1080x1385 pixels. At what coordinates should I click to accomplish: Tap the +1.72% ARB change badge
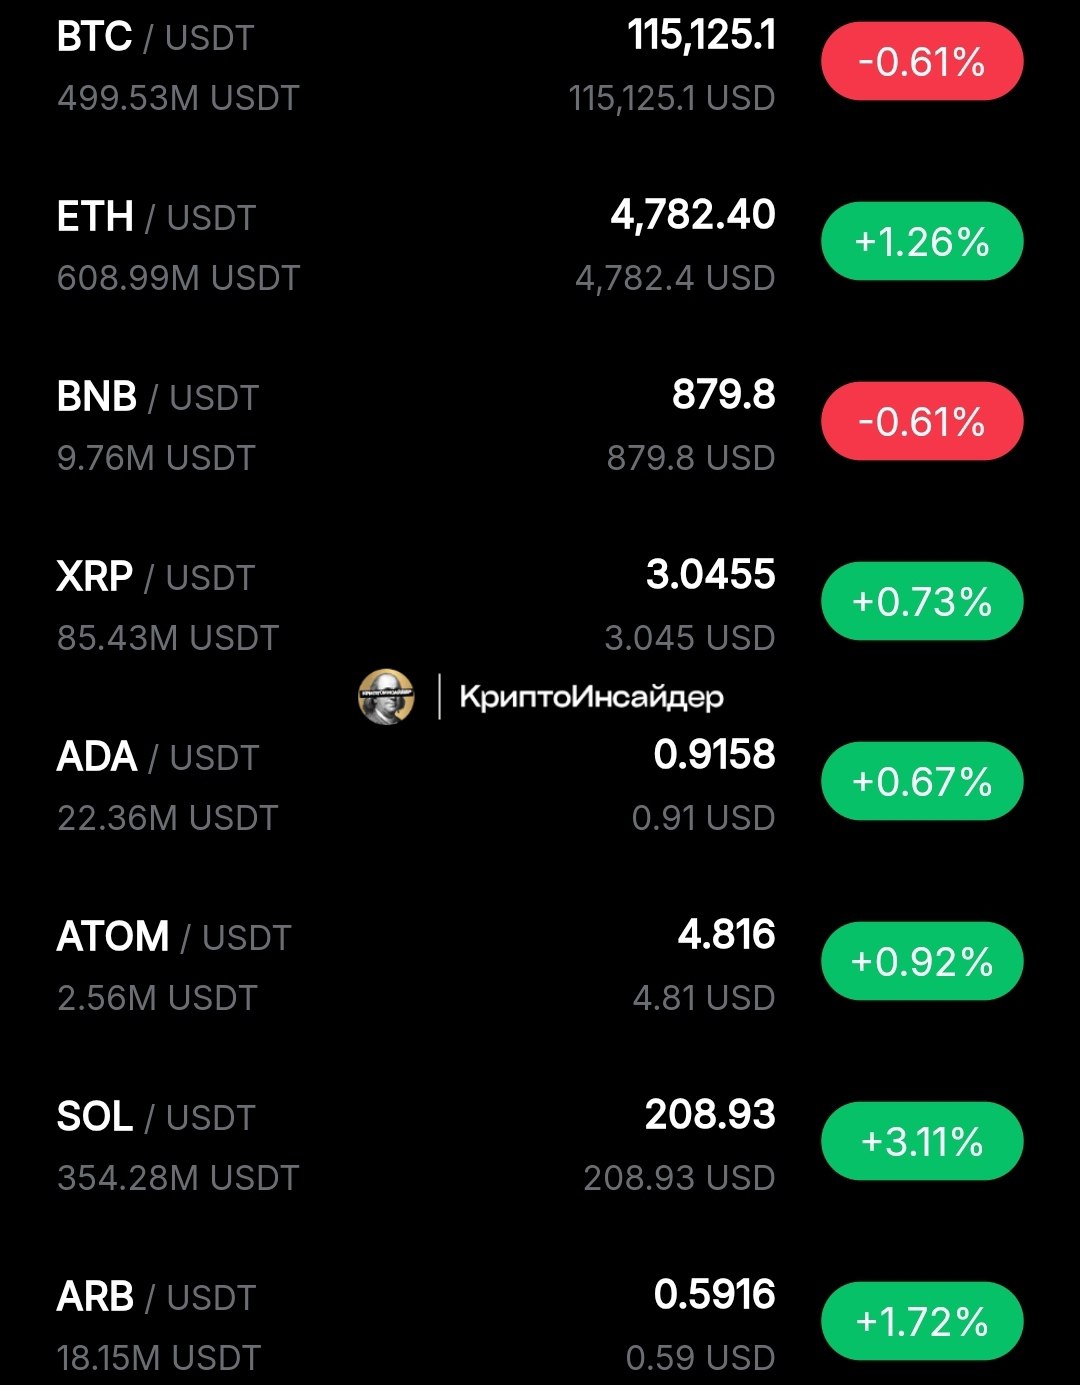point(922,1322)
